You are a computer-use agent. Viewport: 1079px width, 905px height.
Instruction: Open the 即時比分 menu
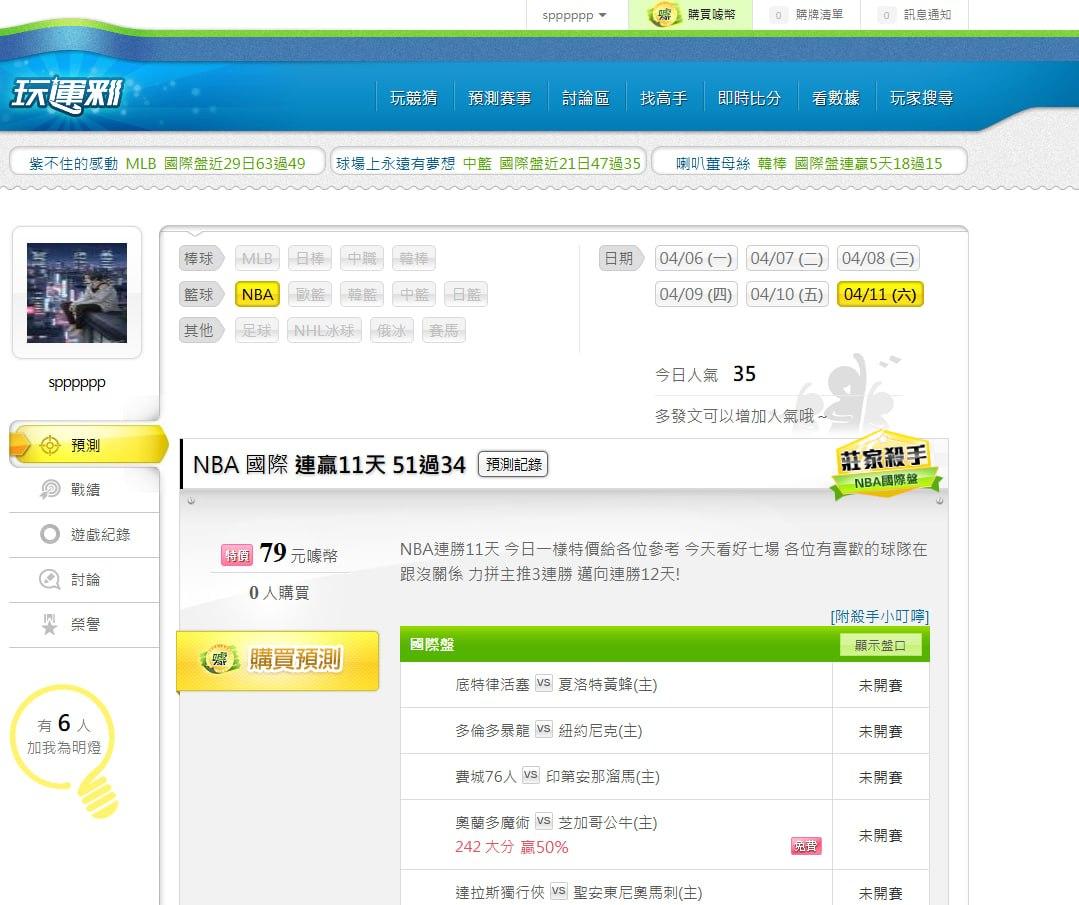tap(749, 98)
